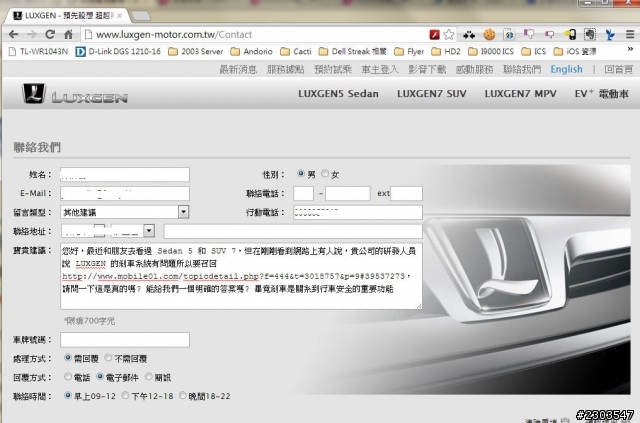Click the address bar URL
The image size is (640, 423).
pyautogui.click(x=174, y=35)
